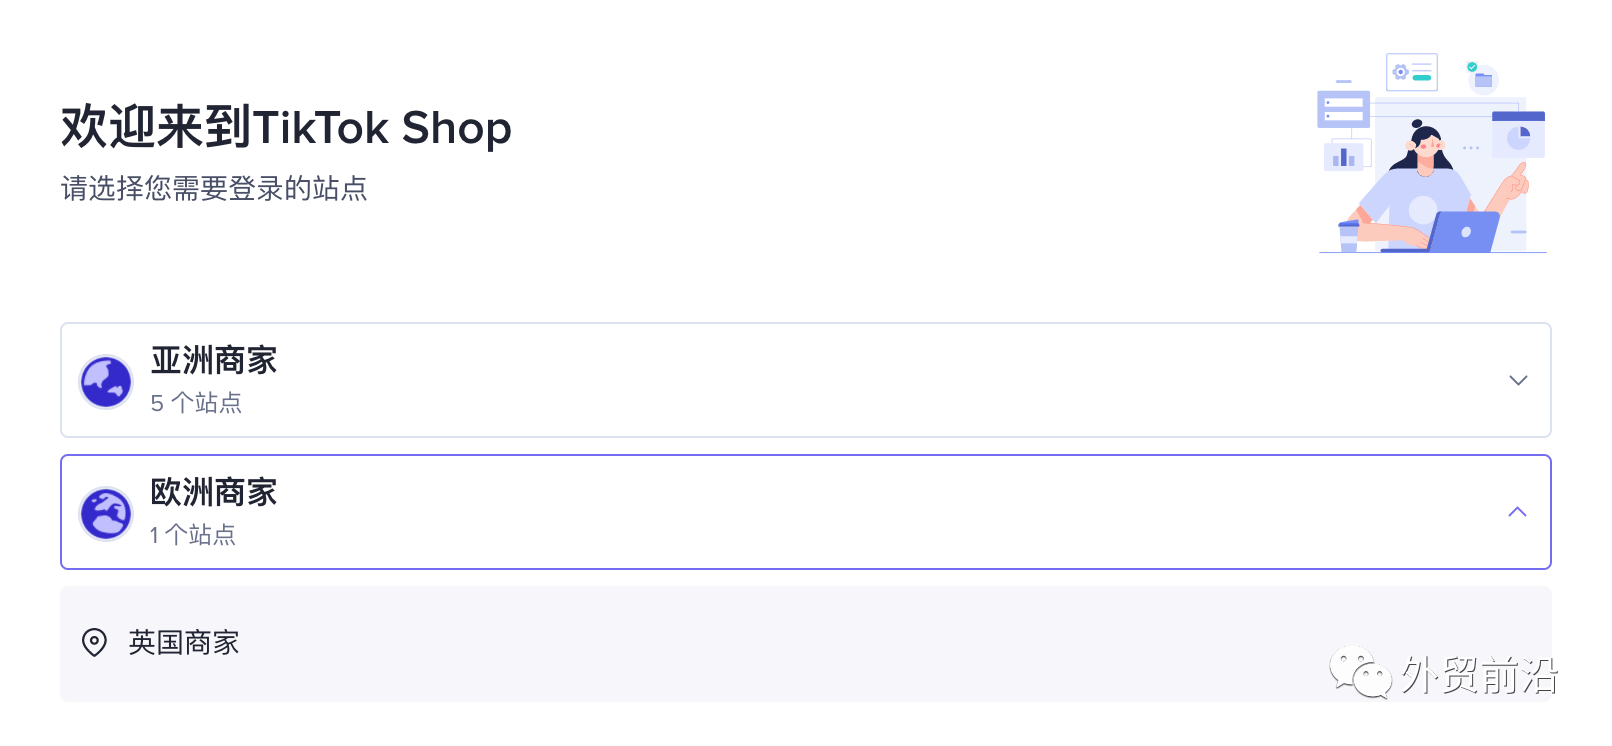
Task: Click the WeChat logo watermark icon
Action: [1360, 672]
